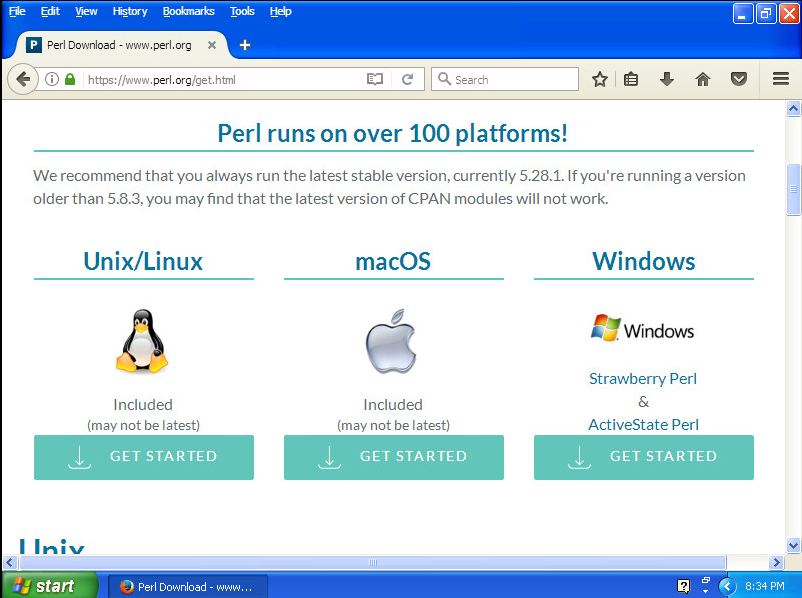Viewport: 802px width, 598px height.
Task: Click the green padlock security icon
Action: point(70,79)
